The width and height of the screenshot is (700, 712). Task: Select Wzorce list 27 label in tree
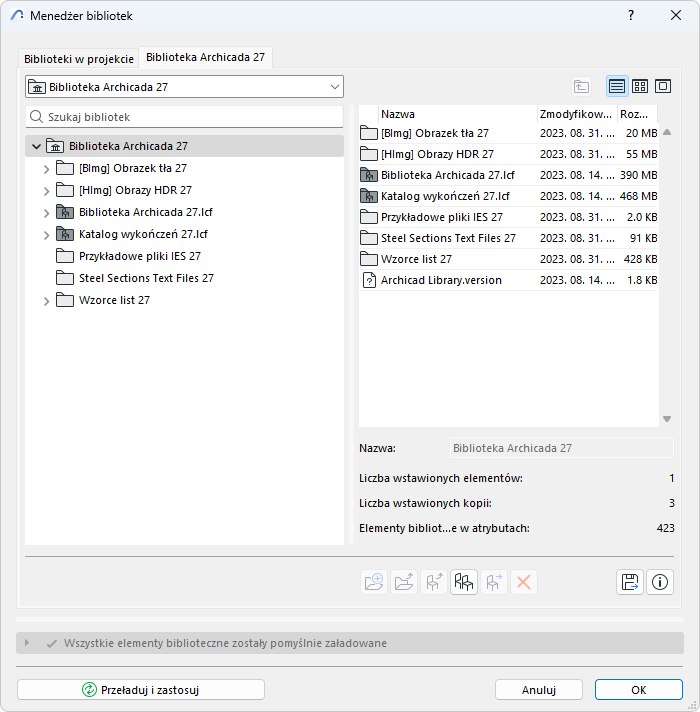click(114, 300)
